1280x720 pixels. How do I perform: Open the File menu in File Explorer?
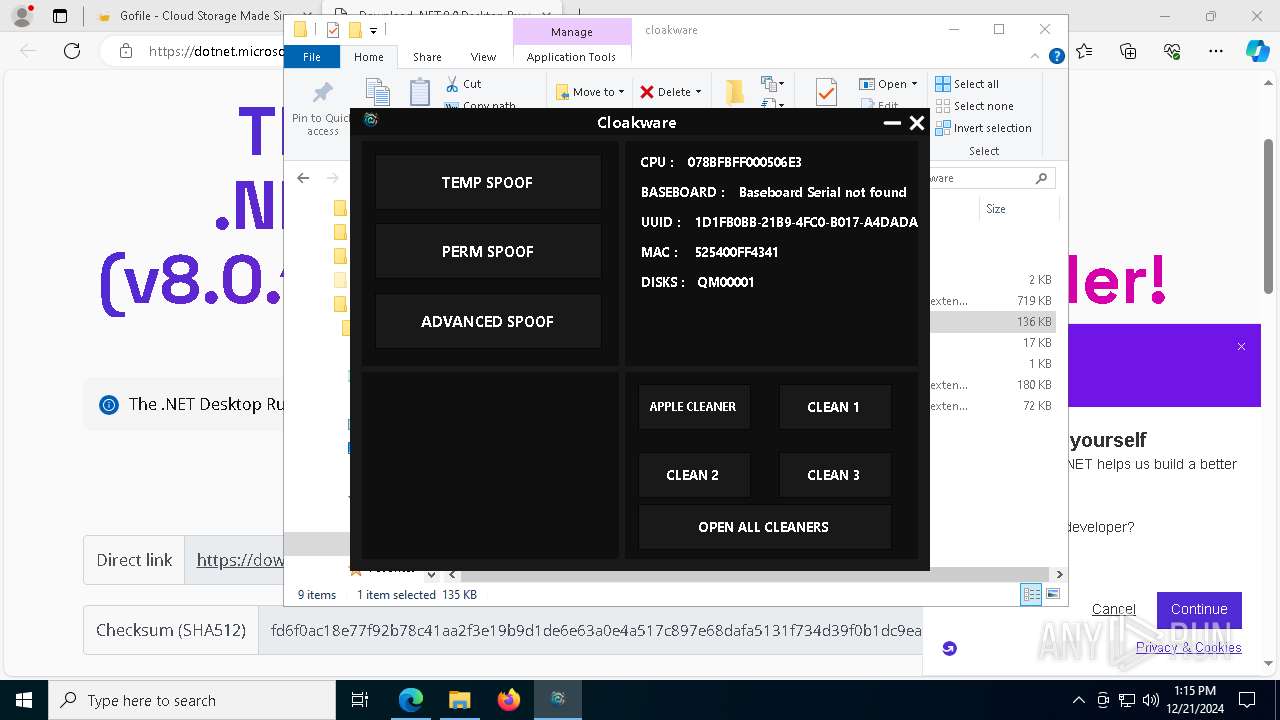(312, 57)
